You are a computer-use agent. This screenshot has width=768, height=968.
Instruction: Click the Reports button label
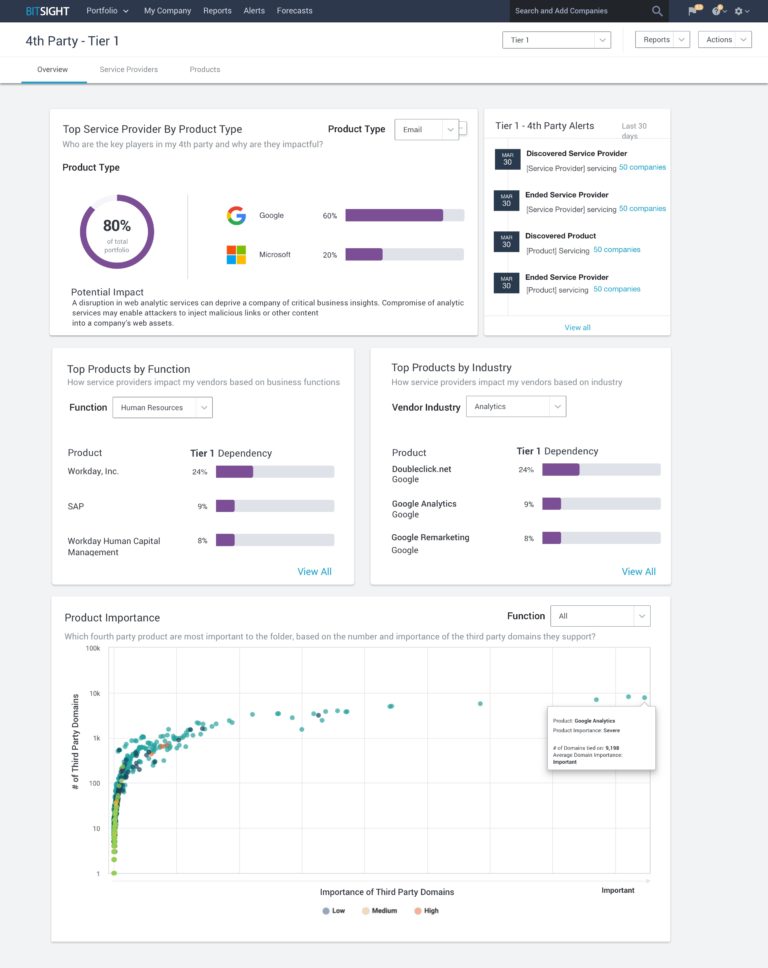(656, 40)
